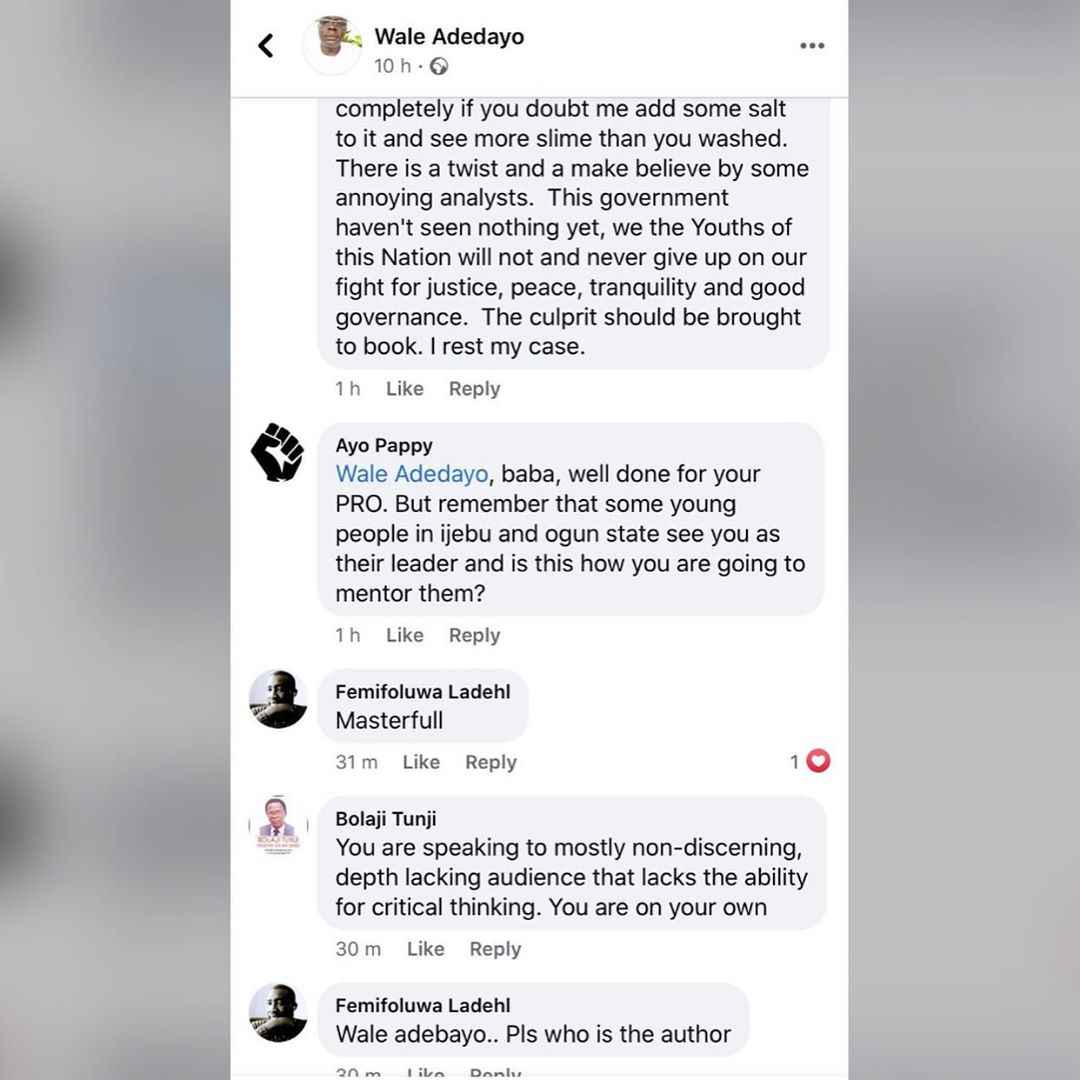This screenshot has height=1080, width=1080.
Task: Open Femifoluwa Ladehl's avatar beside the Masterfull comment
Action: point(278,698)
